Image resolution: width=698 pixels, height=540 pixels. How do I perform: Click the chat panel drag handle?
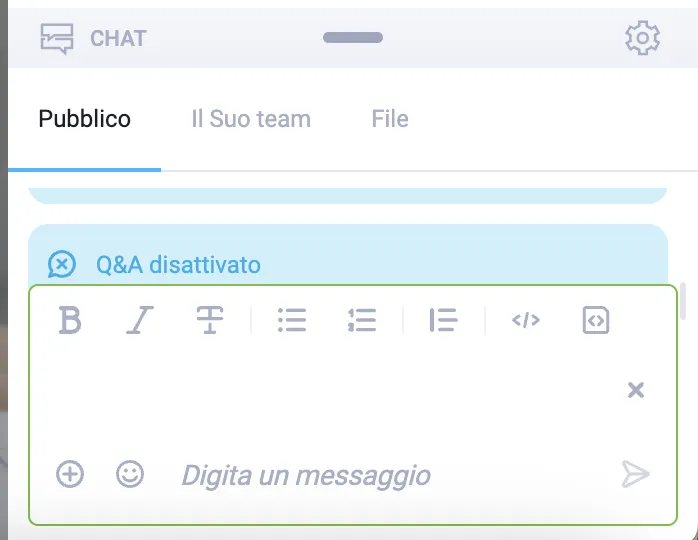[353, 37]
